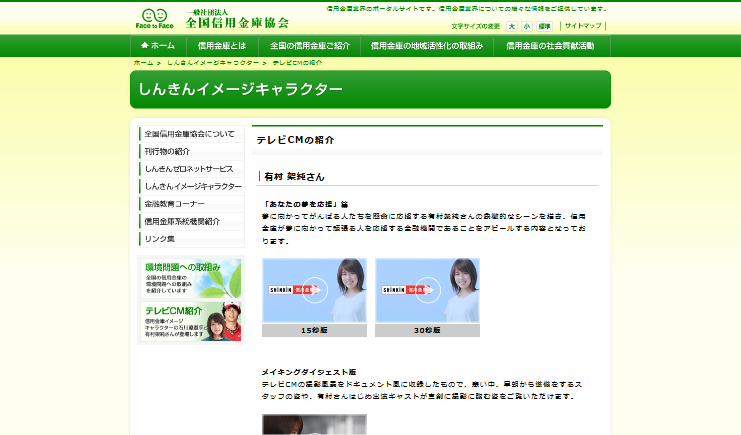Click テレビCM紹介 sidebar banner
This screenshot has width=741, height=435.
coord(191,322)
